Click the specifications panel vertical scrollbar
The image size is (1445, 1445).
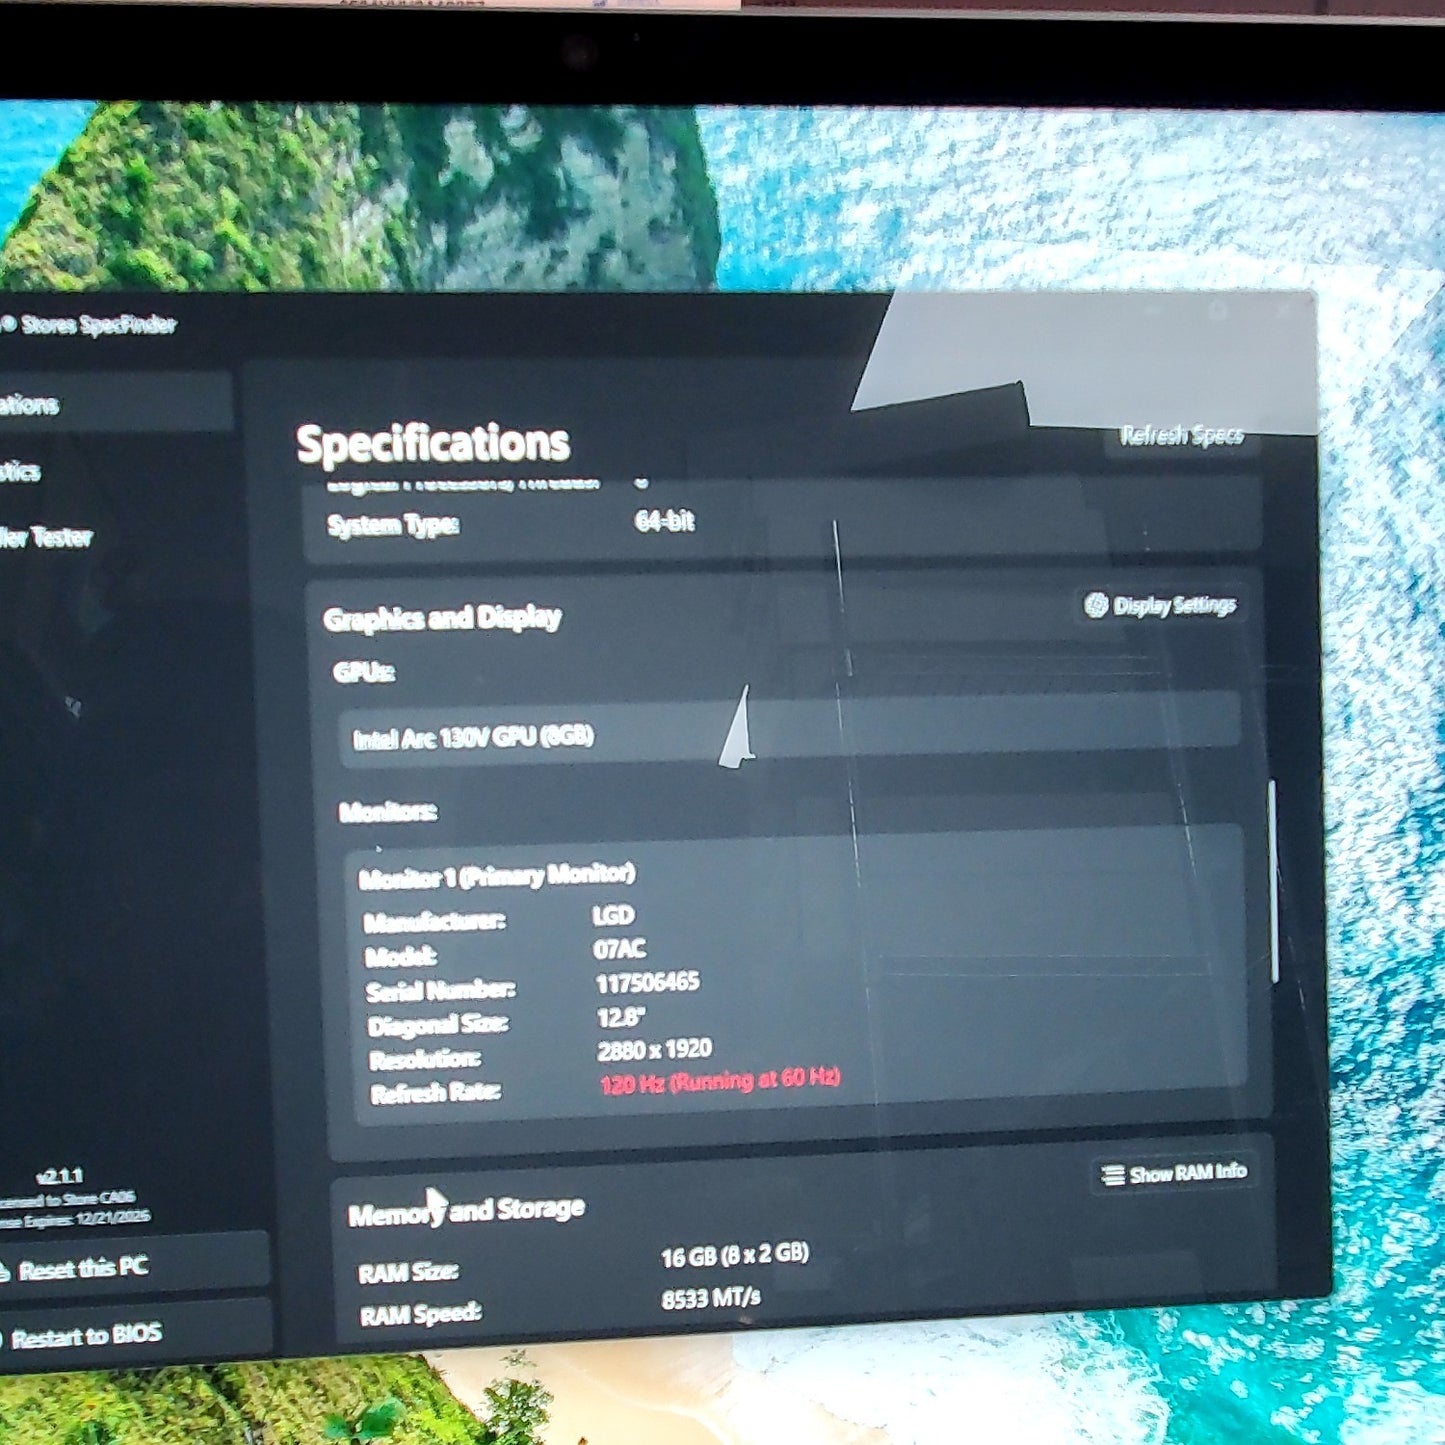(x=1273, y=880)
